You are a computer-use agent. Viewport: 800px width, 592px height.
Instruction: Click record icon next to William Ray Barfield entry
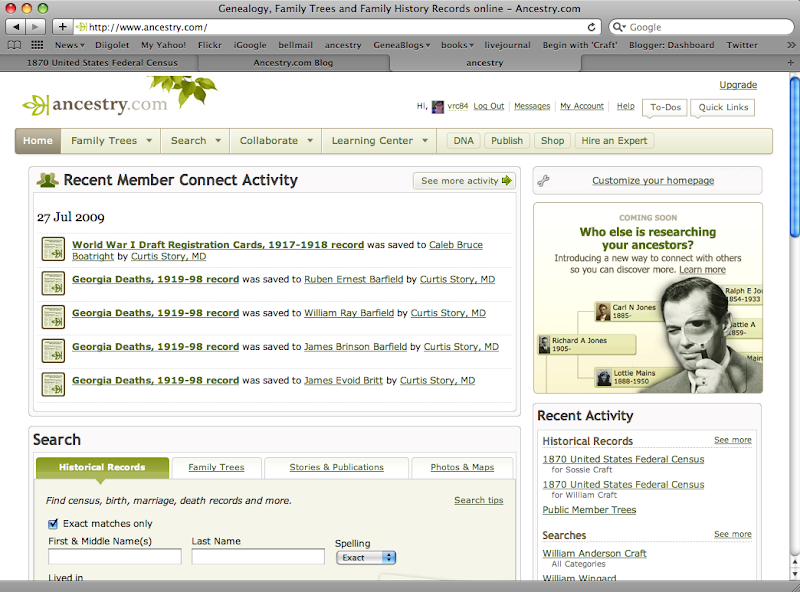[53, 317]
